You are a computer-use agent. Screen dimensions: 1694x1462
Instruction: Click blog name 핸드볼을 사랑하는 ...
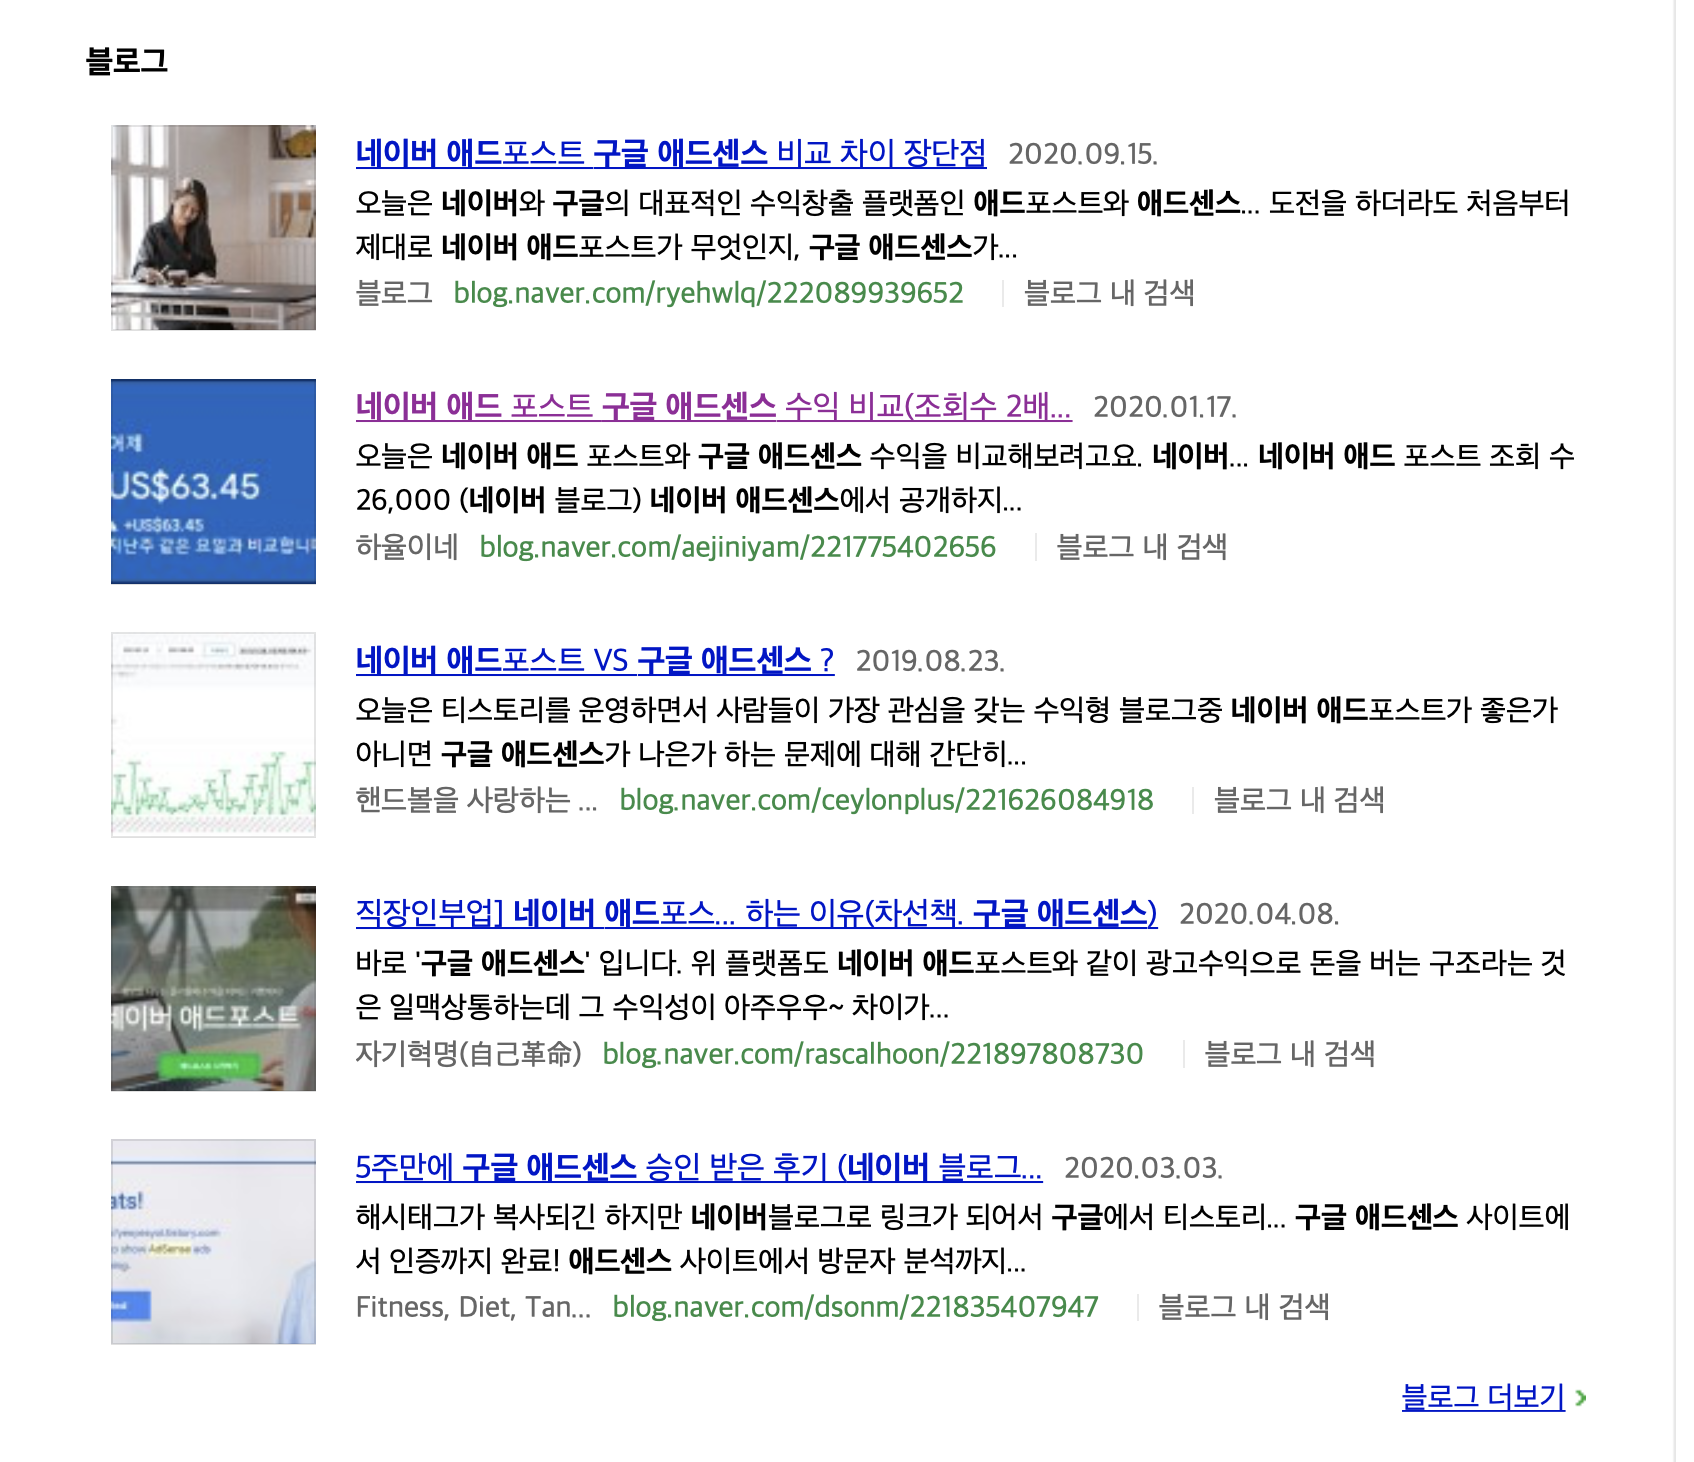pos(476,800)
